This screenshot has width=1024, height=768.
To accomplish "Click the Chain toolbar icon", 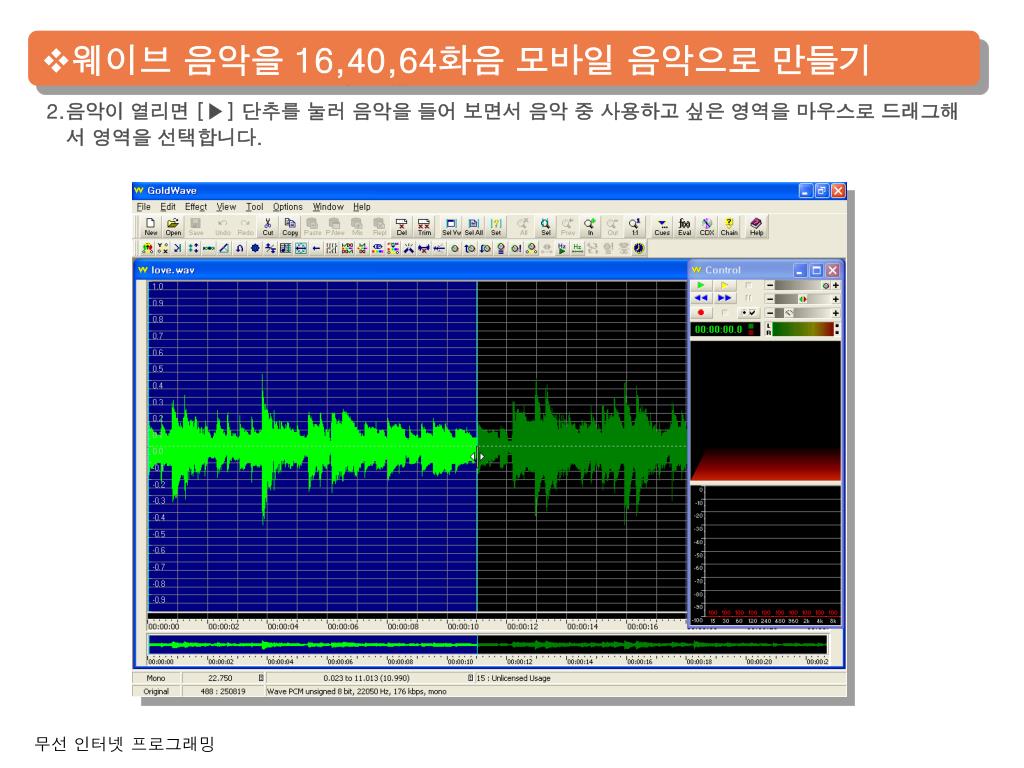I will (x=729, y=227).
